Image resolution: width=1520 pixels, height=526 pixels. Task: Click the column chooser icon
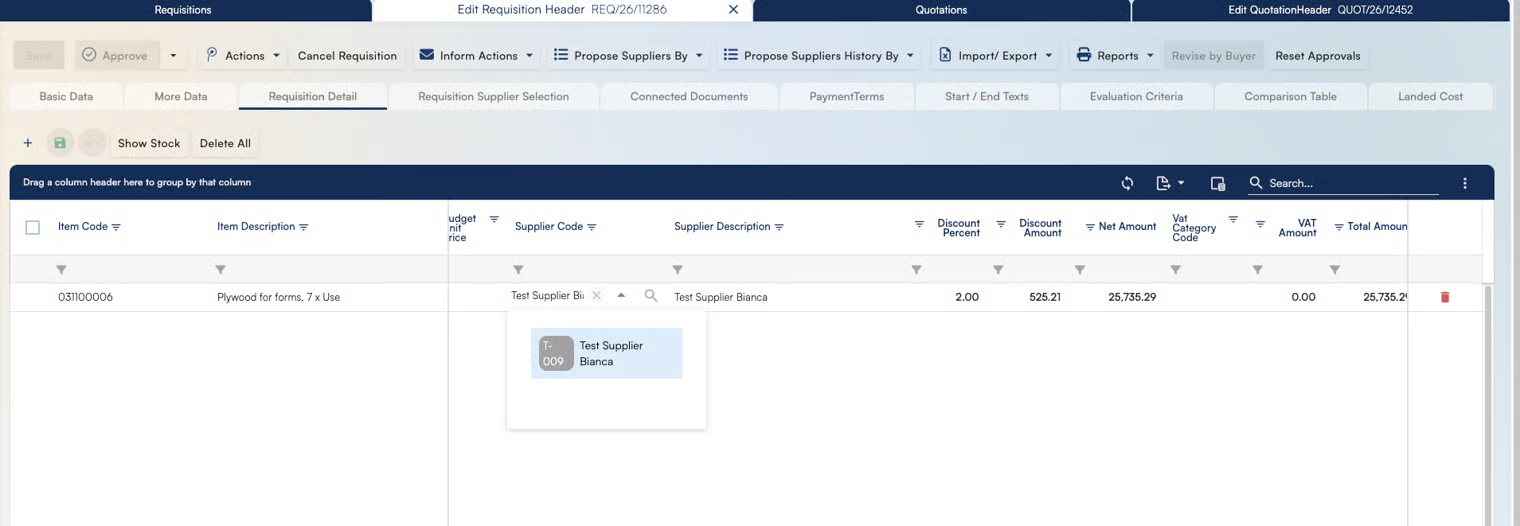(1217, 183)
